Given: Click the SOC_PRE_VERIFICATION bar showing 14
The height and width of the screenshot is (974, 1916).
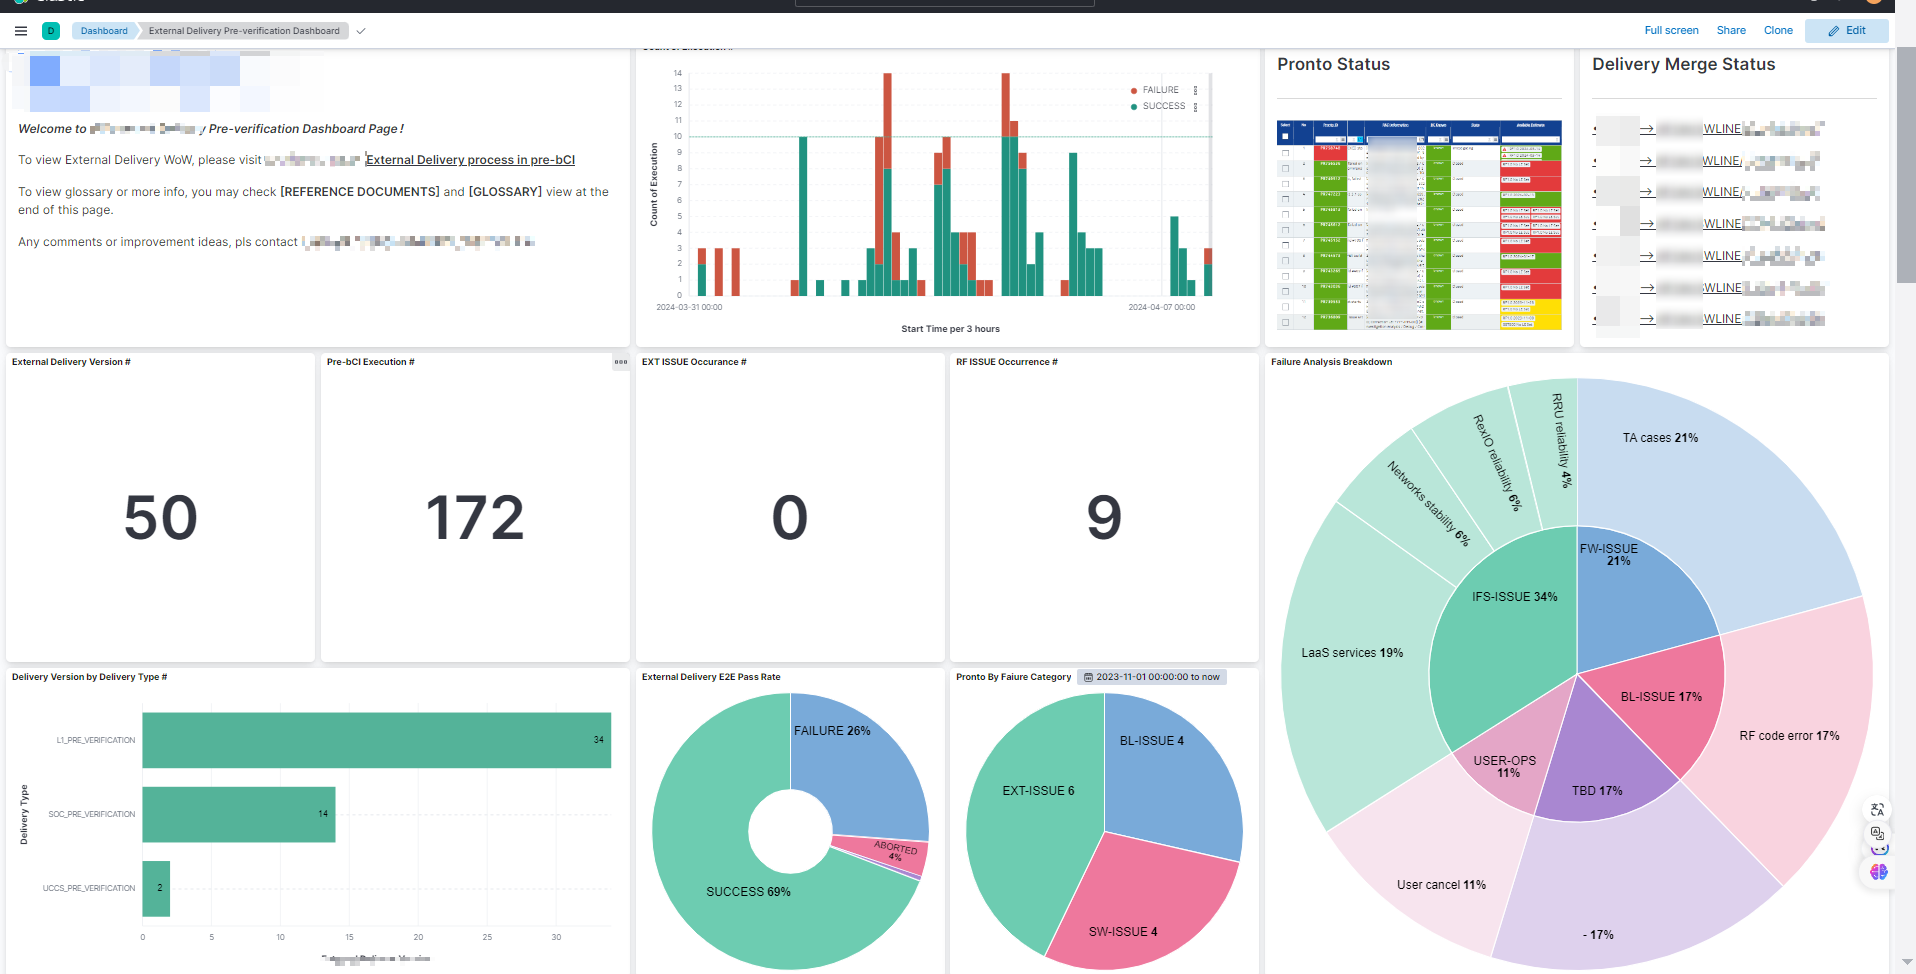Looking at the screenshot, I should tap(238, 814).
